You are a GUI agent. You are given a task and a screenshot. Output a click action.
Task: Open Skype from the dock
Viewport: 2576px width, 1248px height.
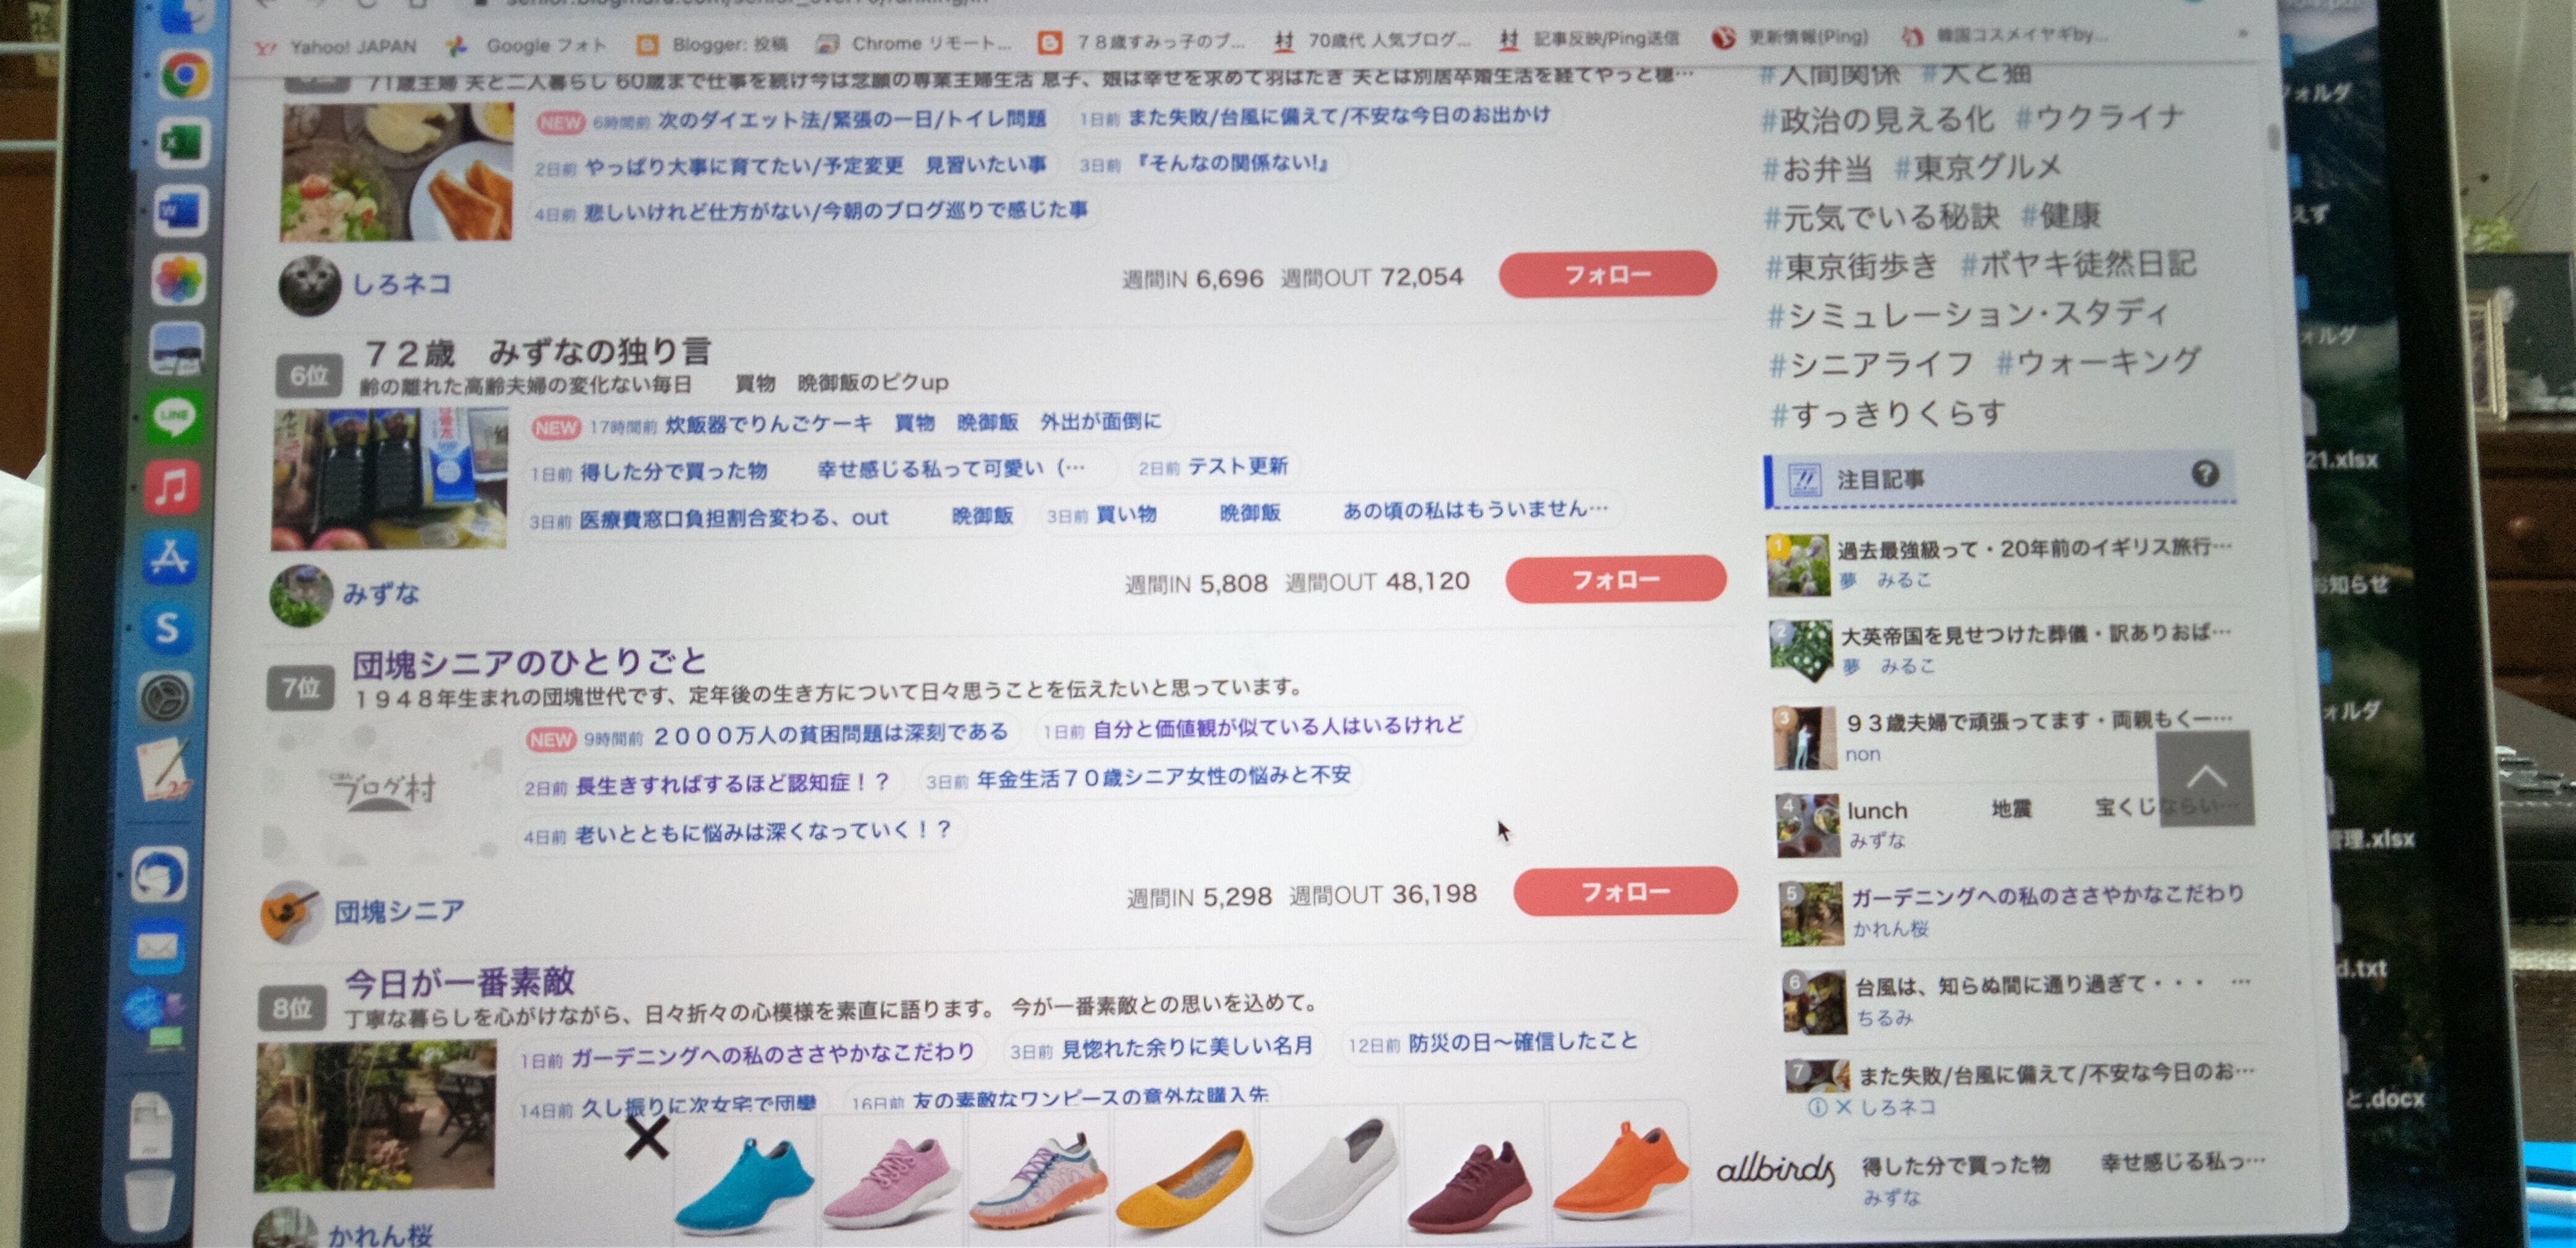(167, 628)
